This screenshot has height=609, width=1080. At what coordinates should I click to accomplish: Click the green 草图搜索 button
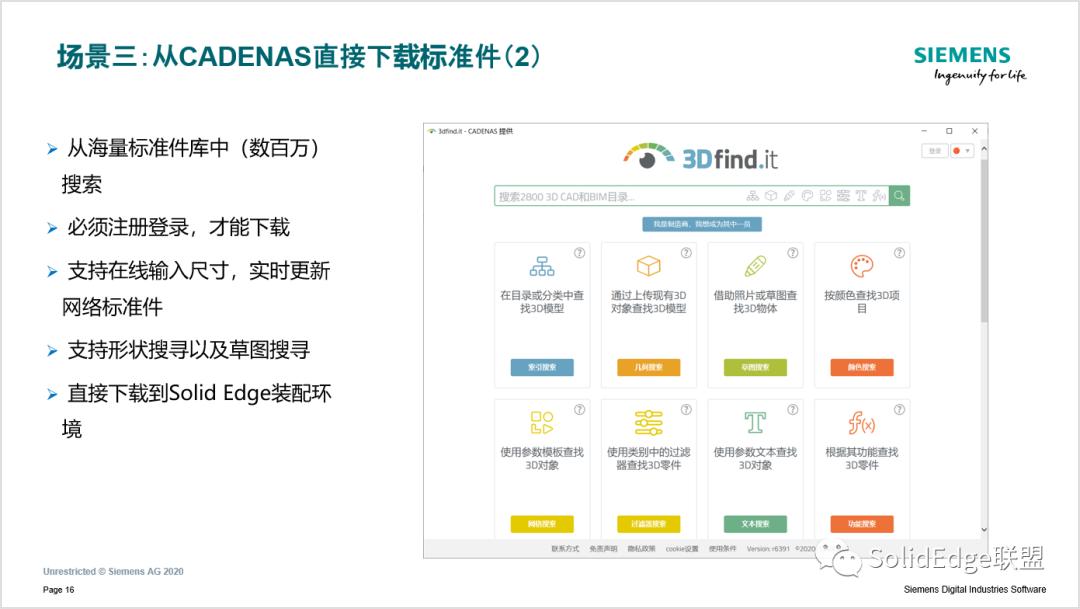coord(755,367)
